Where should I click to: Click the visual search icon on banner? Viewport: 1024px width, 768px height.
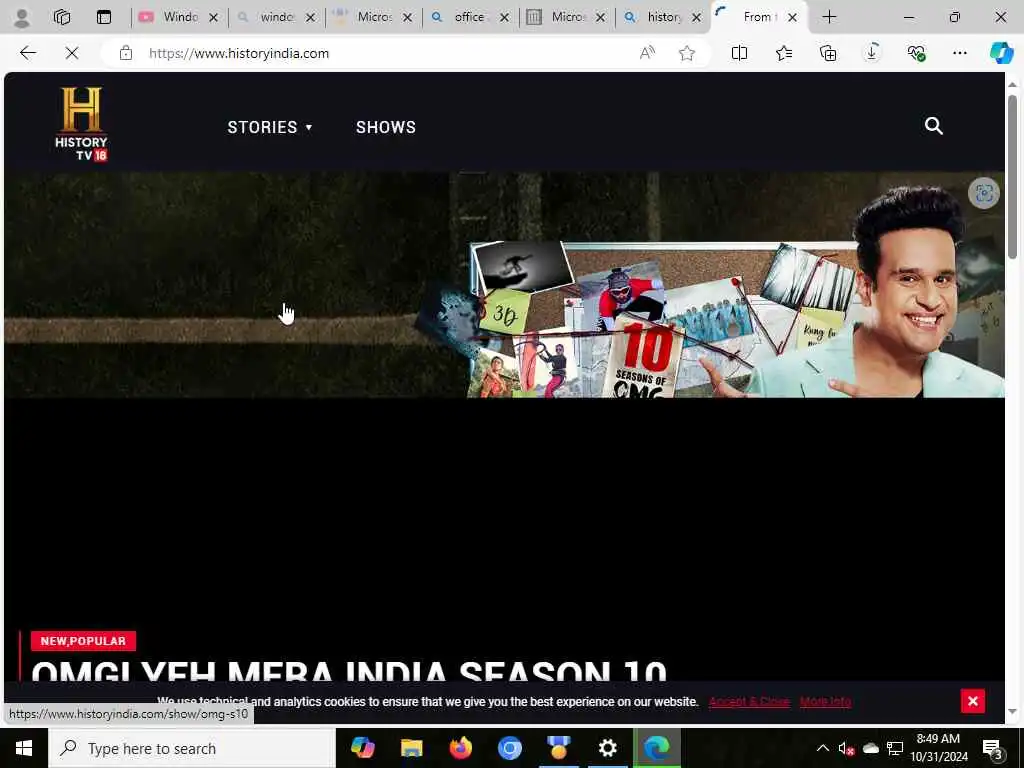click(x=984, y=193)
